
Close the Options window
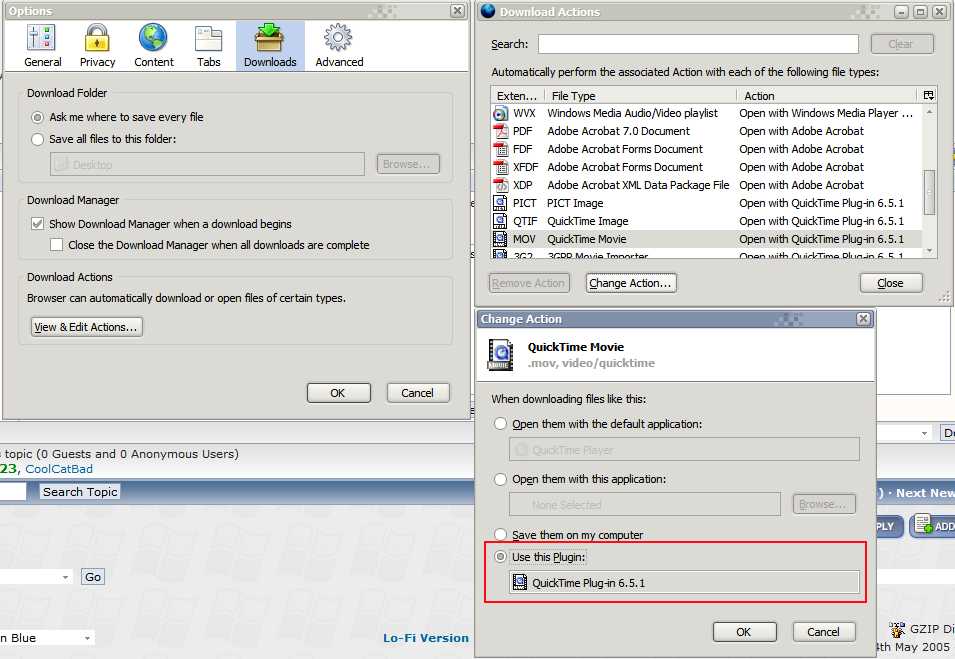click(457, 10)
